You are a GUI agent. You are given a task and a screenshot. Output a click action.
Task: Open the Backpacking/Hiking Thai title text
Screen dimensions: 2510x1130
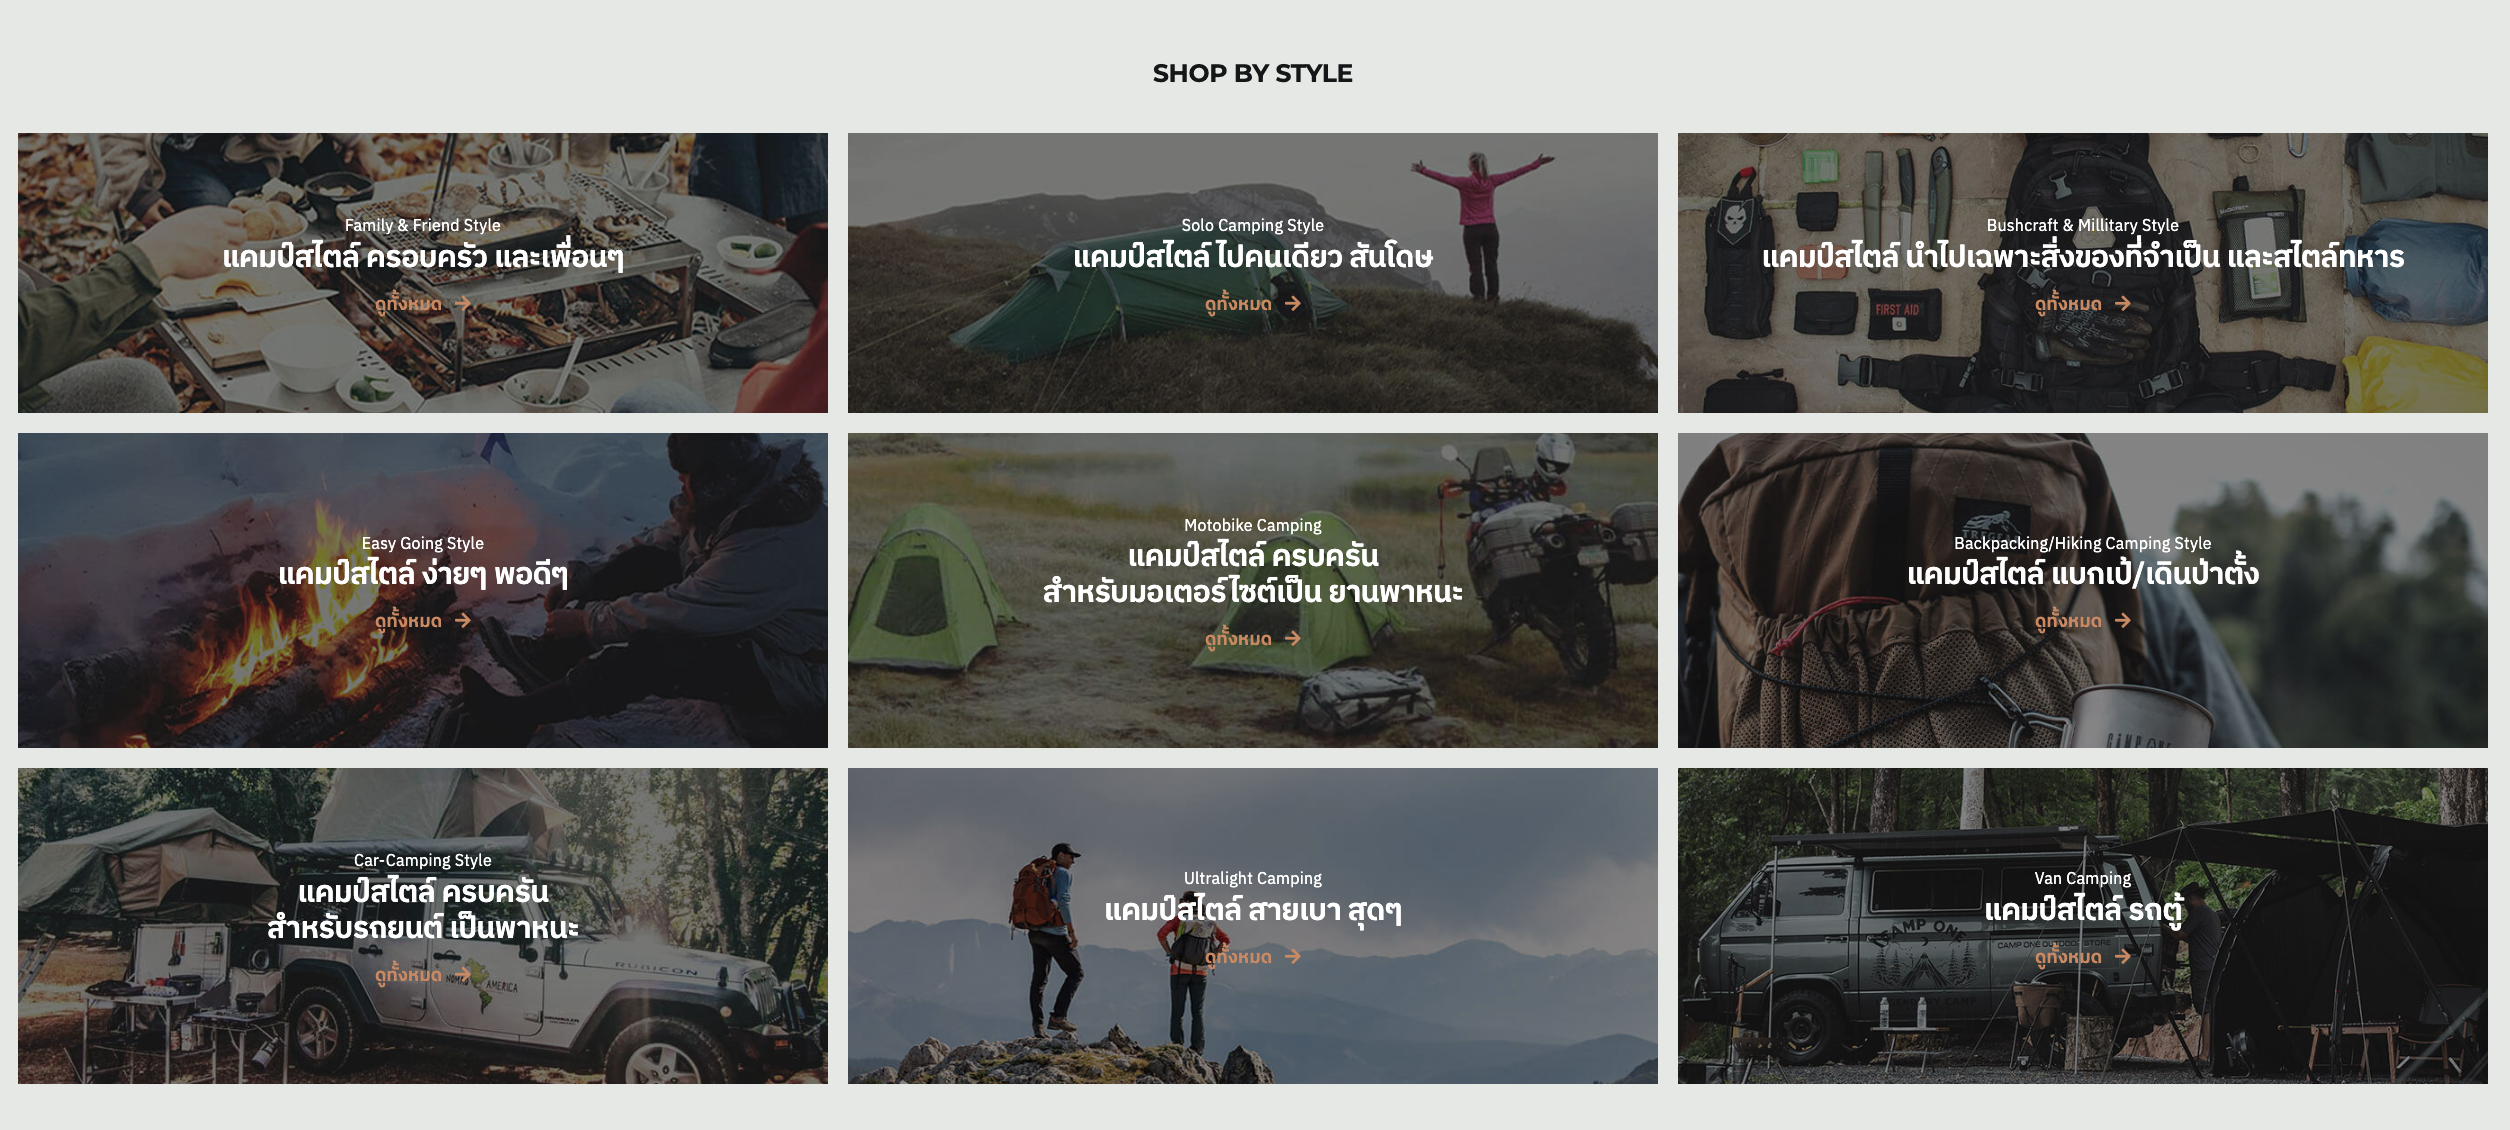coord(2083,573)
